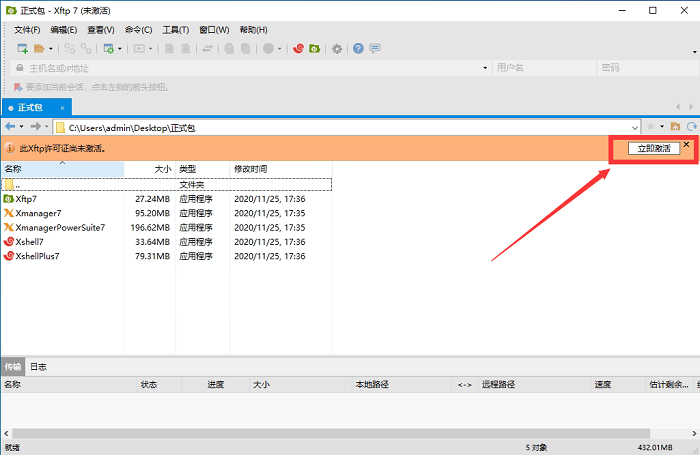
Task: Expand the forward history dropdown arrow
Action: coord(46,127)
